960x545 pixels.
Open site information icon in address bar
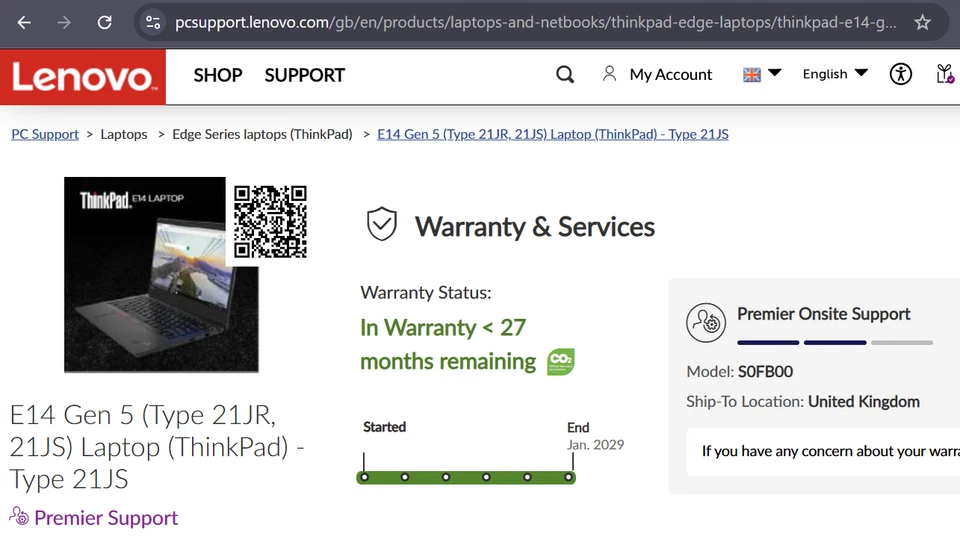click(153, 23)
